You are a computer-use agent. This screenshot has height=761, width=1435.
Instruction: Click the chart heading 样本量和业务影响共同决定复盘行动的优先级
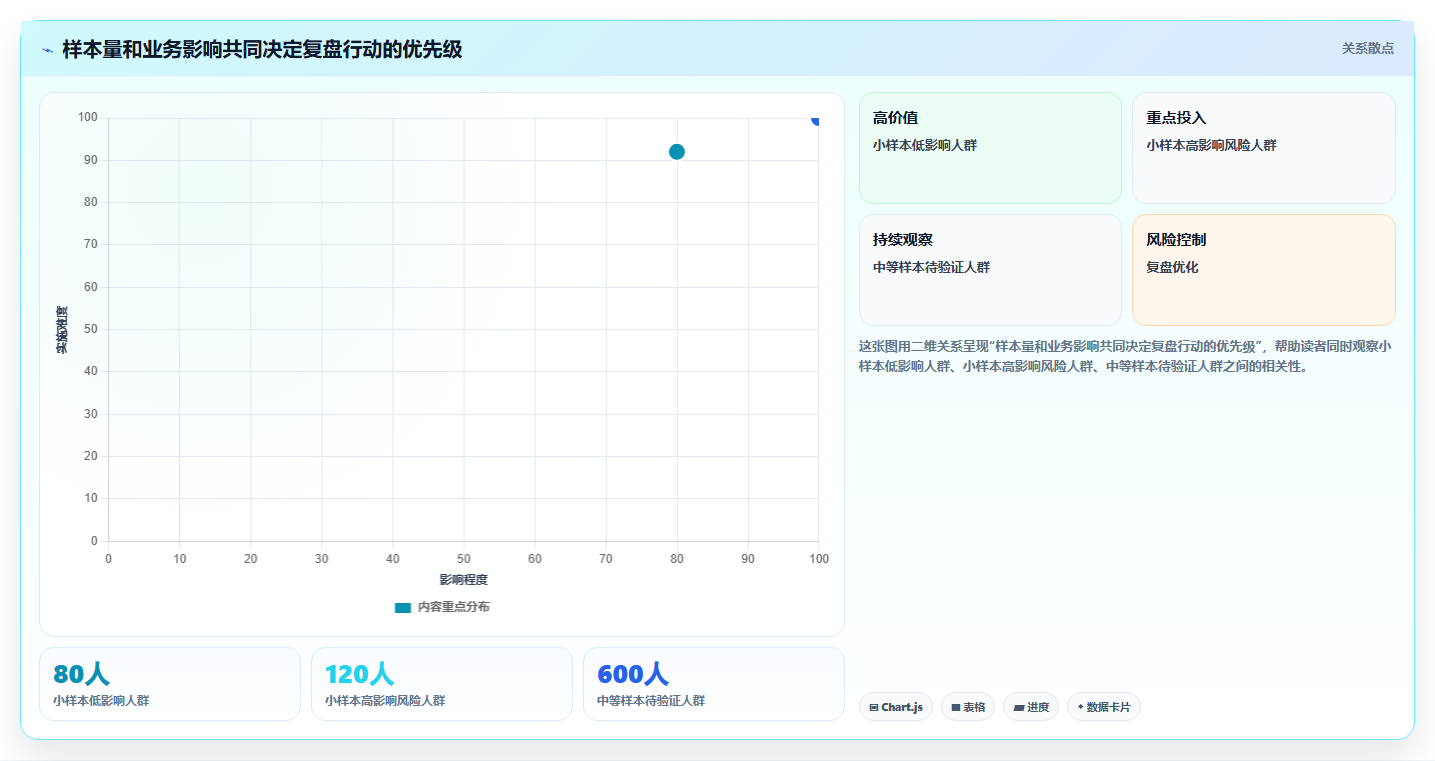coord(262,49)
